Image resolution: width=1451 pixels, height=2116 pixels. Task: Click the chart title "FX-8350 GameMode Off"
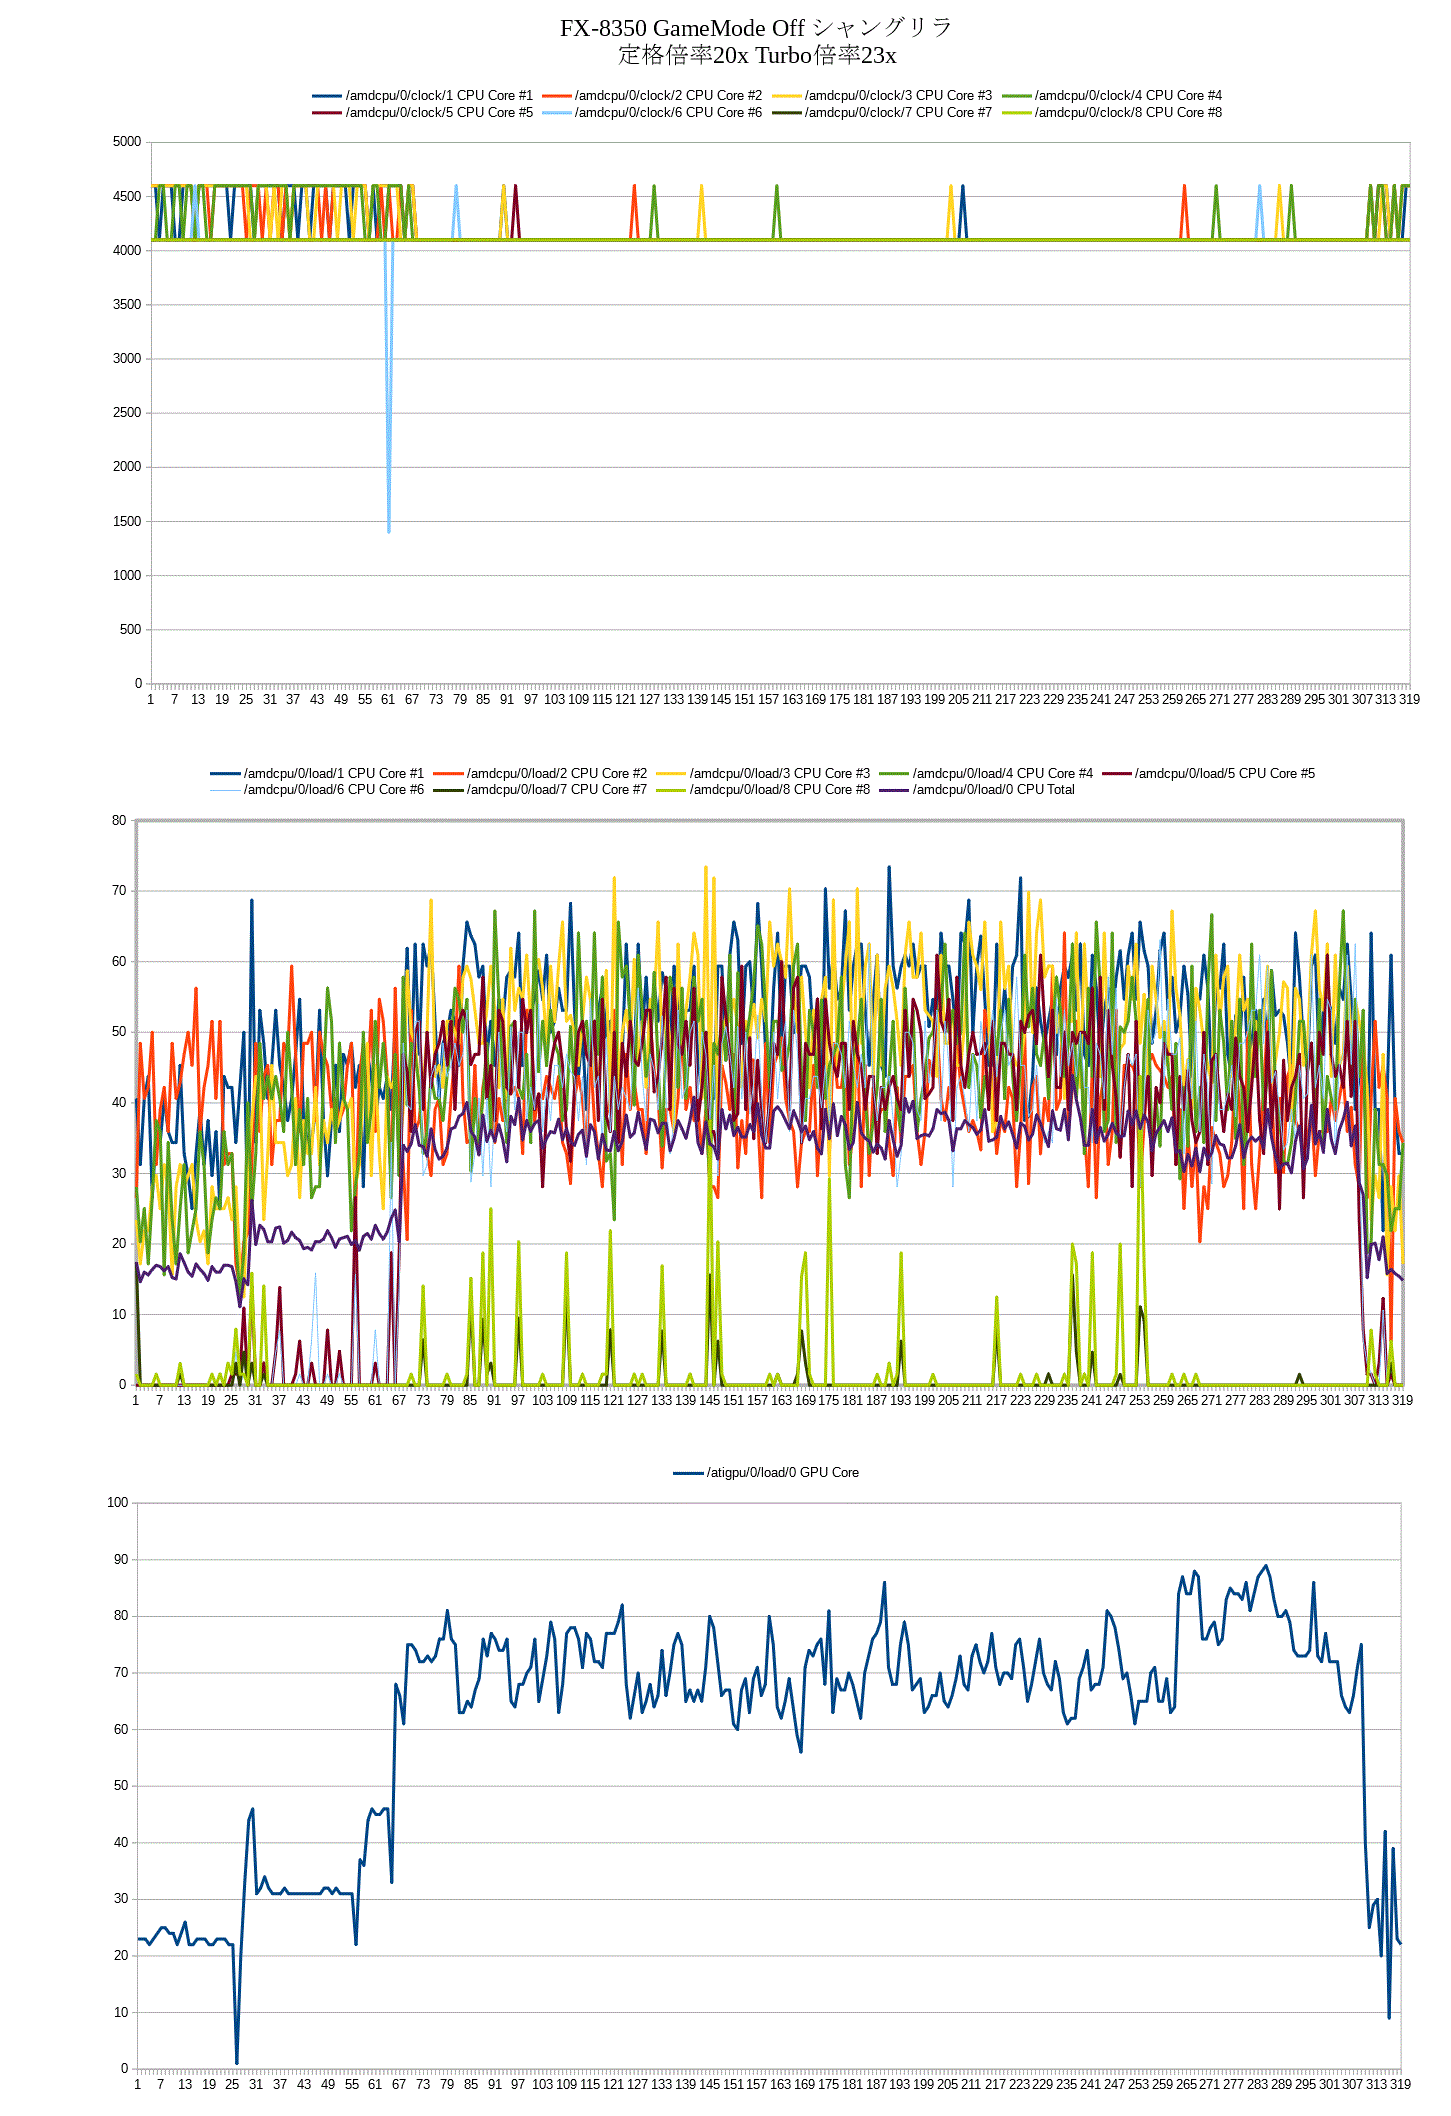tap(682, 28)
